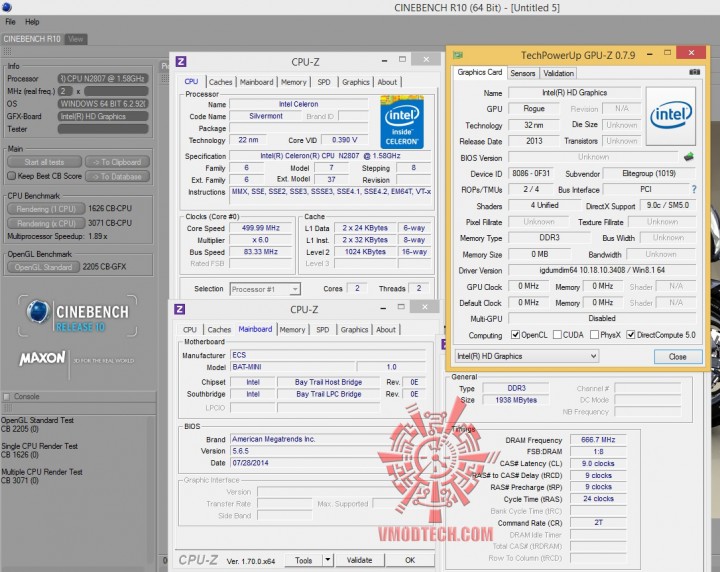Click the BIOS date 07/28/2014
This screenshot has width=720, height=572.
pyautogui.click(x=250, y=463)
